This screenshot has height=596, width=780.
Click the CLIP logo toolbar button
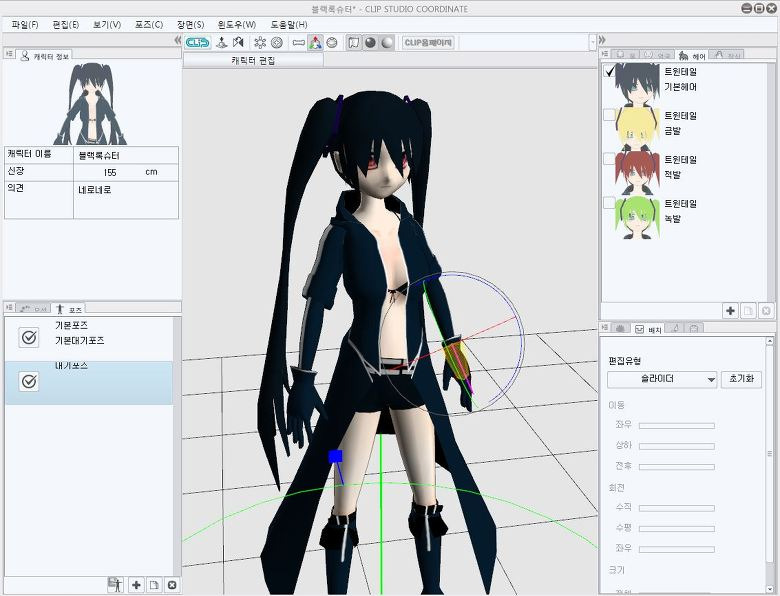(x=198, y=43)
